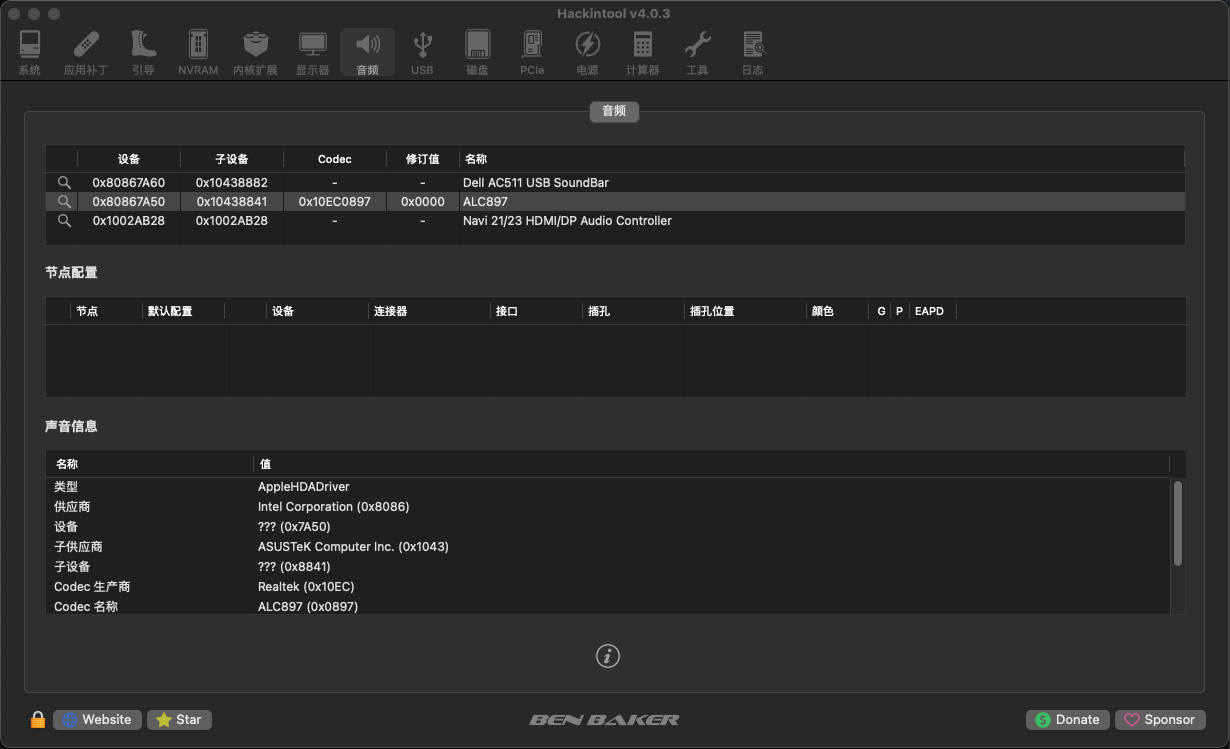Open the 磁盘 (Disks) toolbar section
1230x749 pixels.
[477, 53]
